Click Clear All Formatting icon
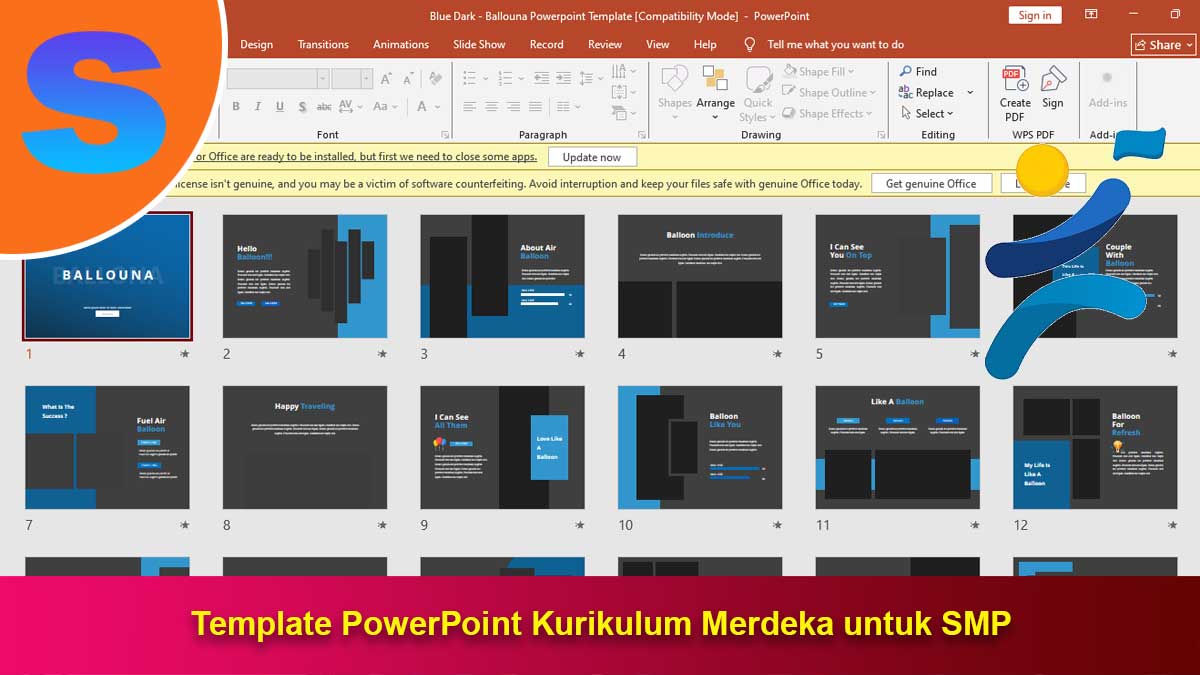The width and height of the screenshot is (1200, 675). pos(435,78)
